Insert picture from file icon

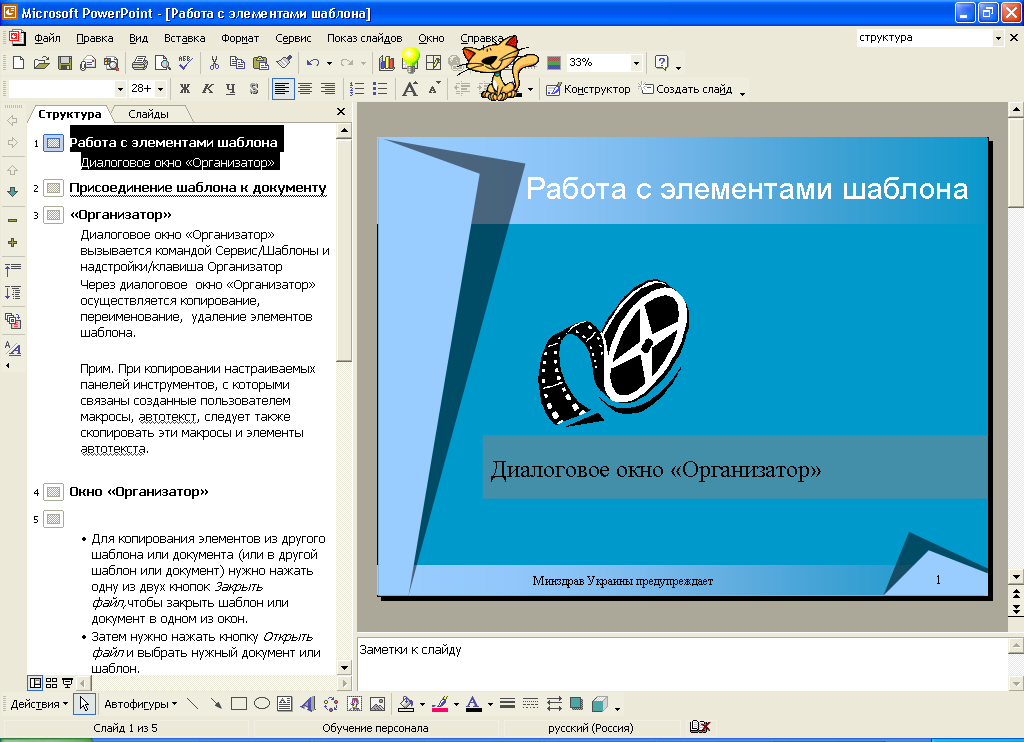[377, 703]
